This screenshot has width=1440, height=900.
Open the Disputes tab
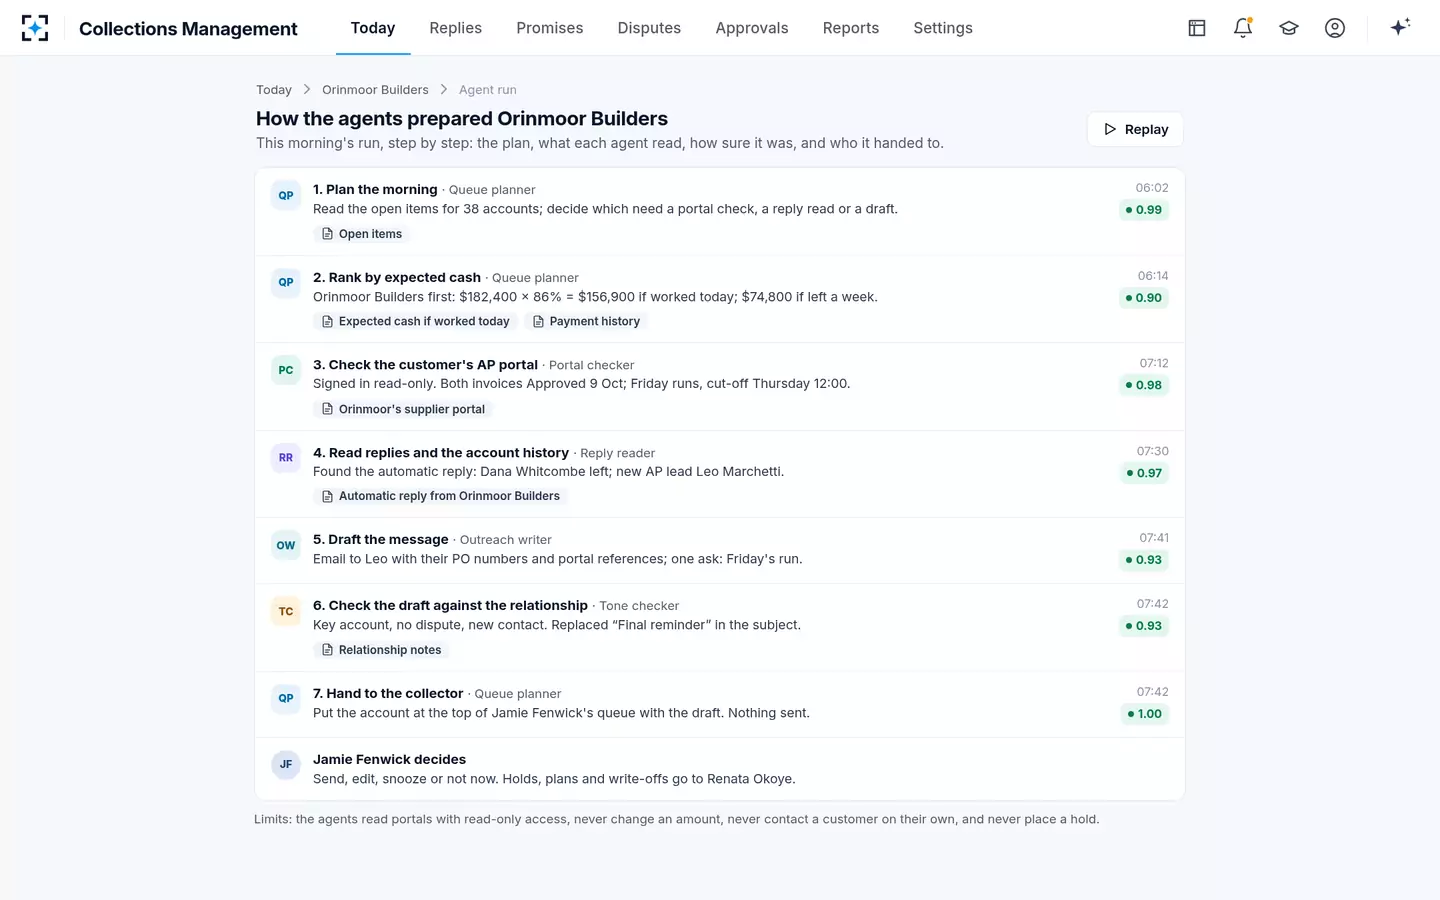[649, 28]
